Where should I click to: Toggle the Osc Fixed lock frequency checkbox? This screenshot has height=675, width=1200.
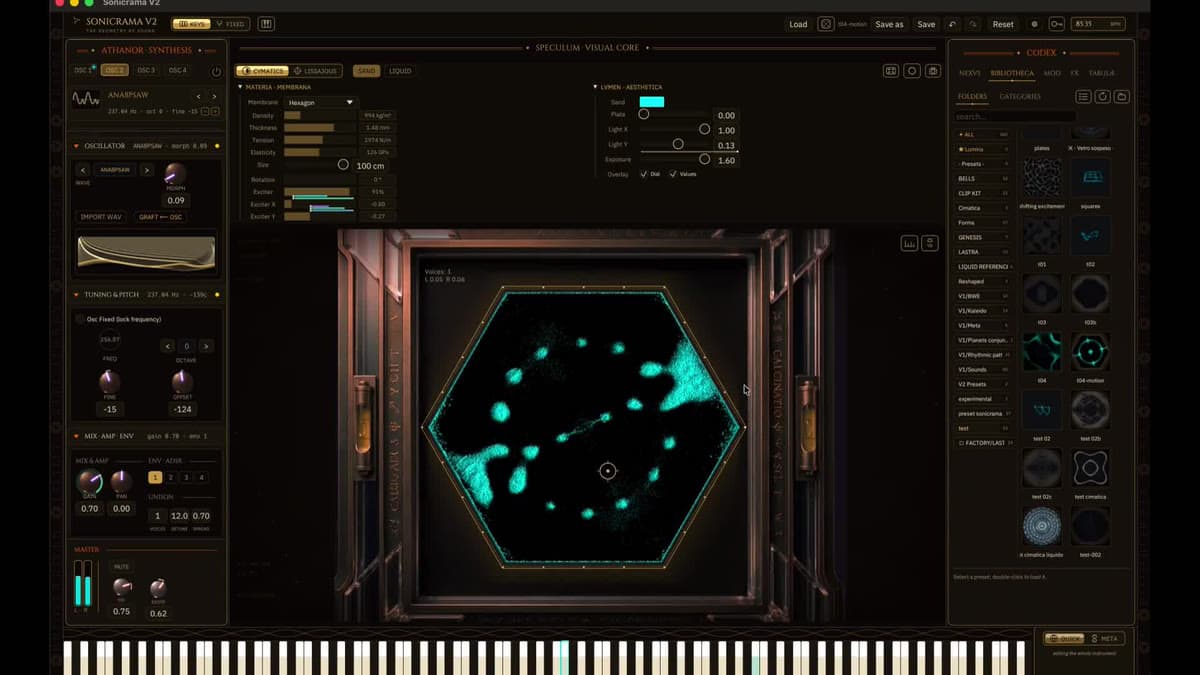80,319
